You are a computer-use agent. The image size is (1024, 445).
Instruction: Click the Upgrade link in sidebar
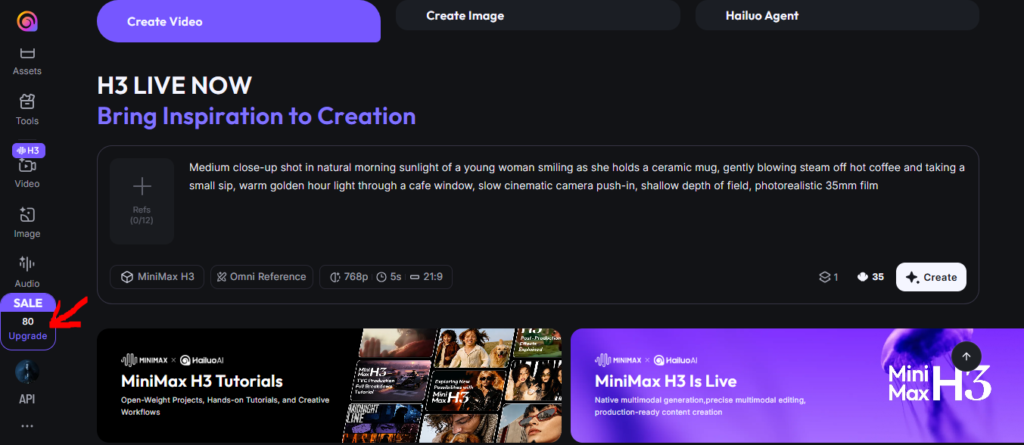(x=27, y=336)
